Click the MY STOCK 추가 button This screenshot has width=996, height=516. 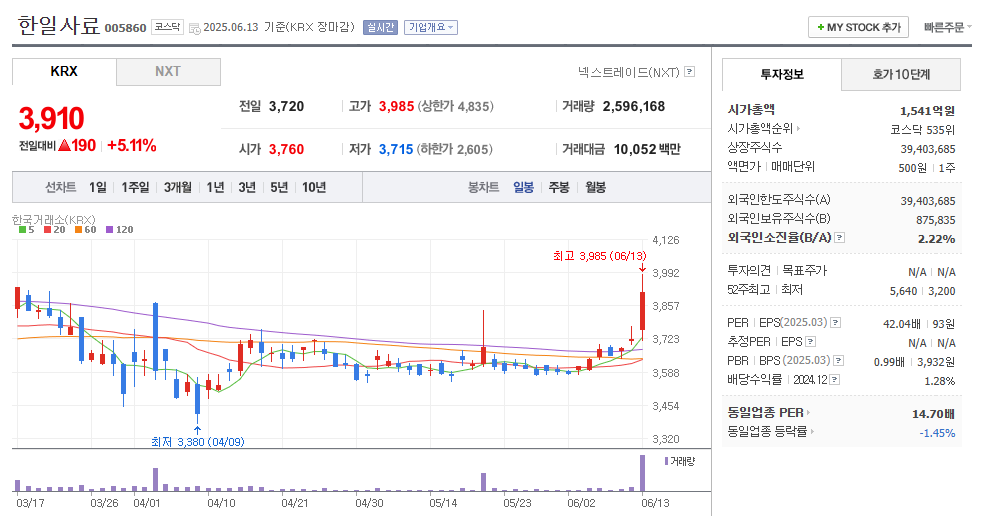coord(858,27)
